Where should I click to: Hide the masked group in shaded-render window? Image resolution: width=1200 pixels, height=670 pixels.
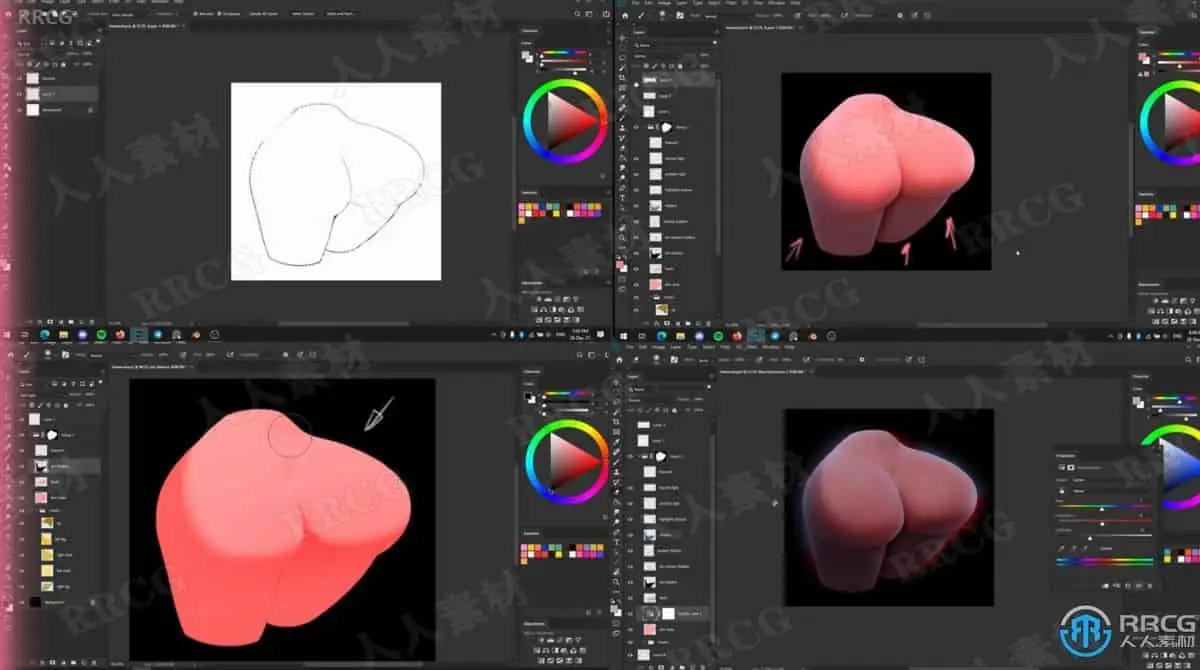636,127
